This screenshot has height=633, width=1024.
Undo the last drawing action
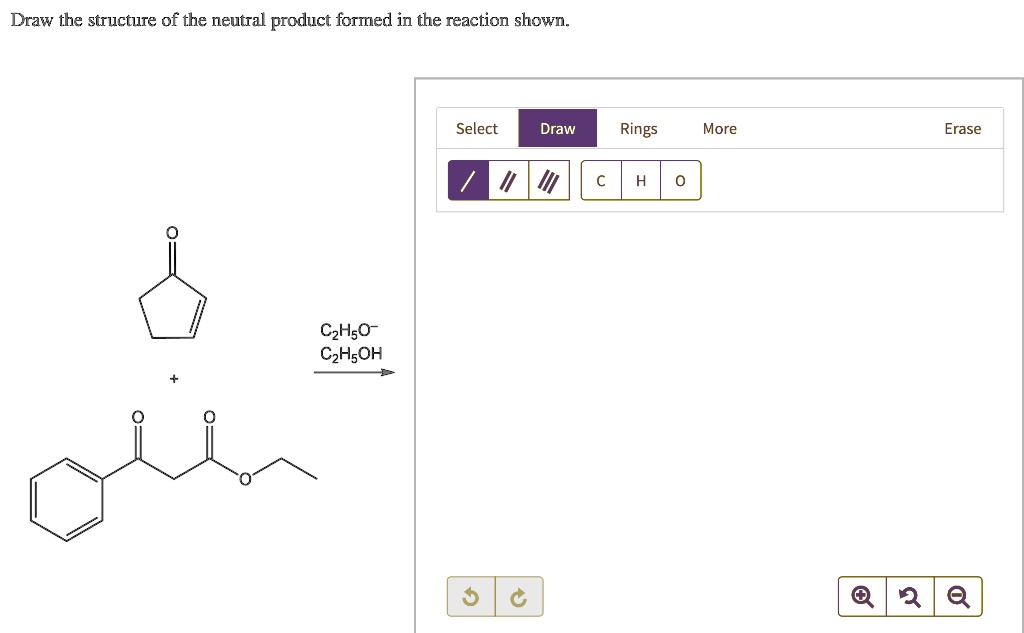click(471, 595)
